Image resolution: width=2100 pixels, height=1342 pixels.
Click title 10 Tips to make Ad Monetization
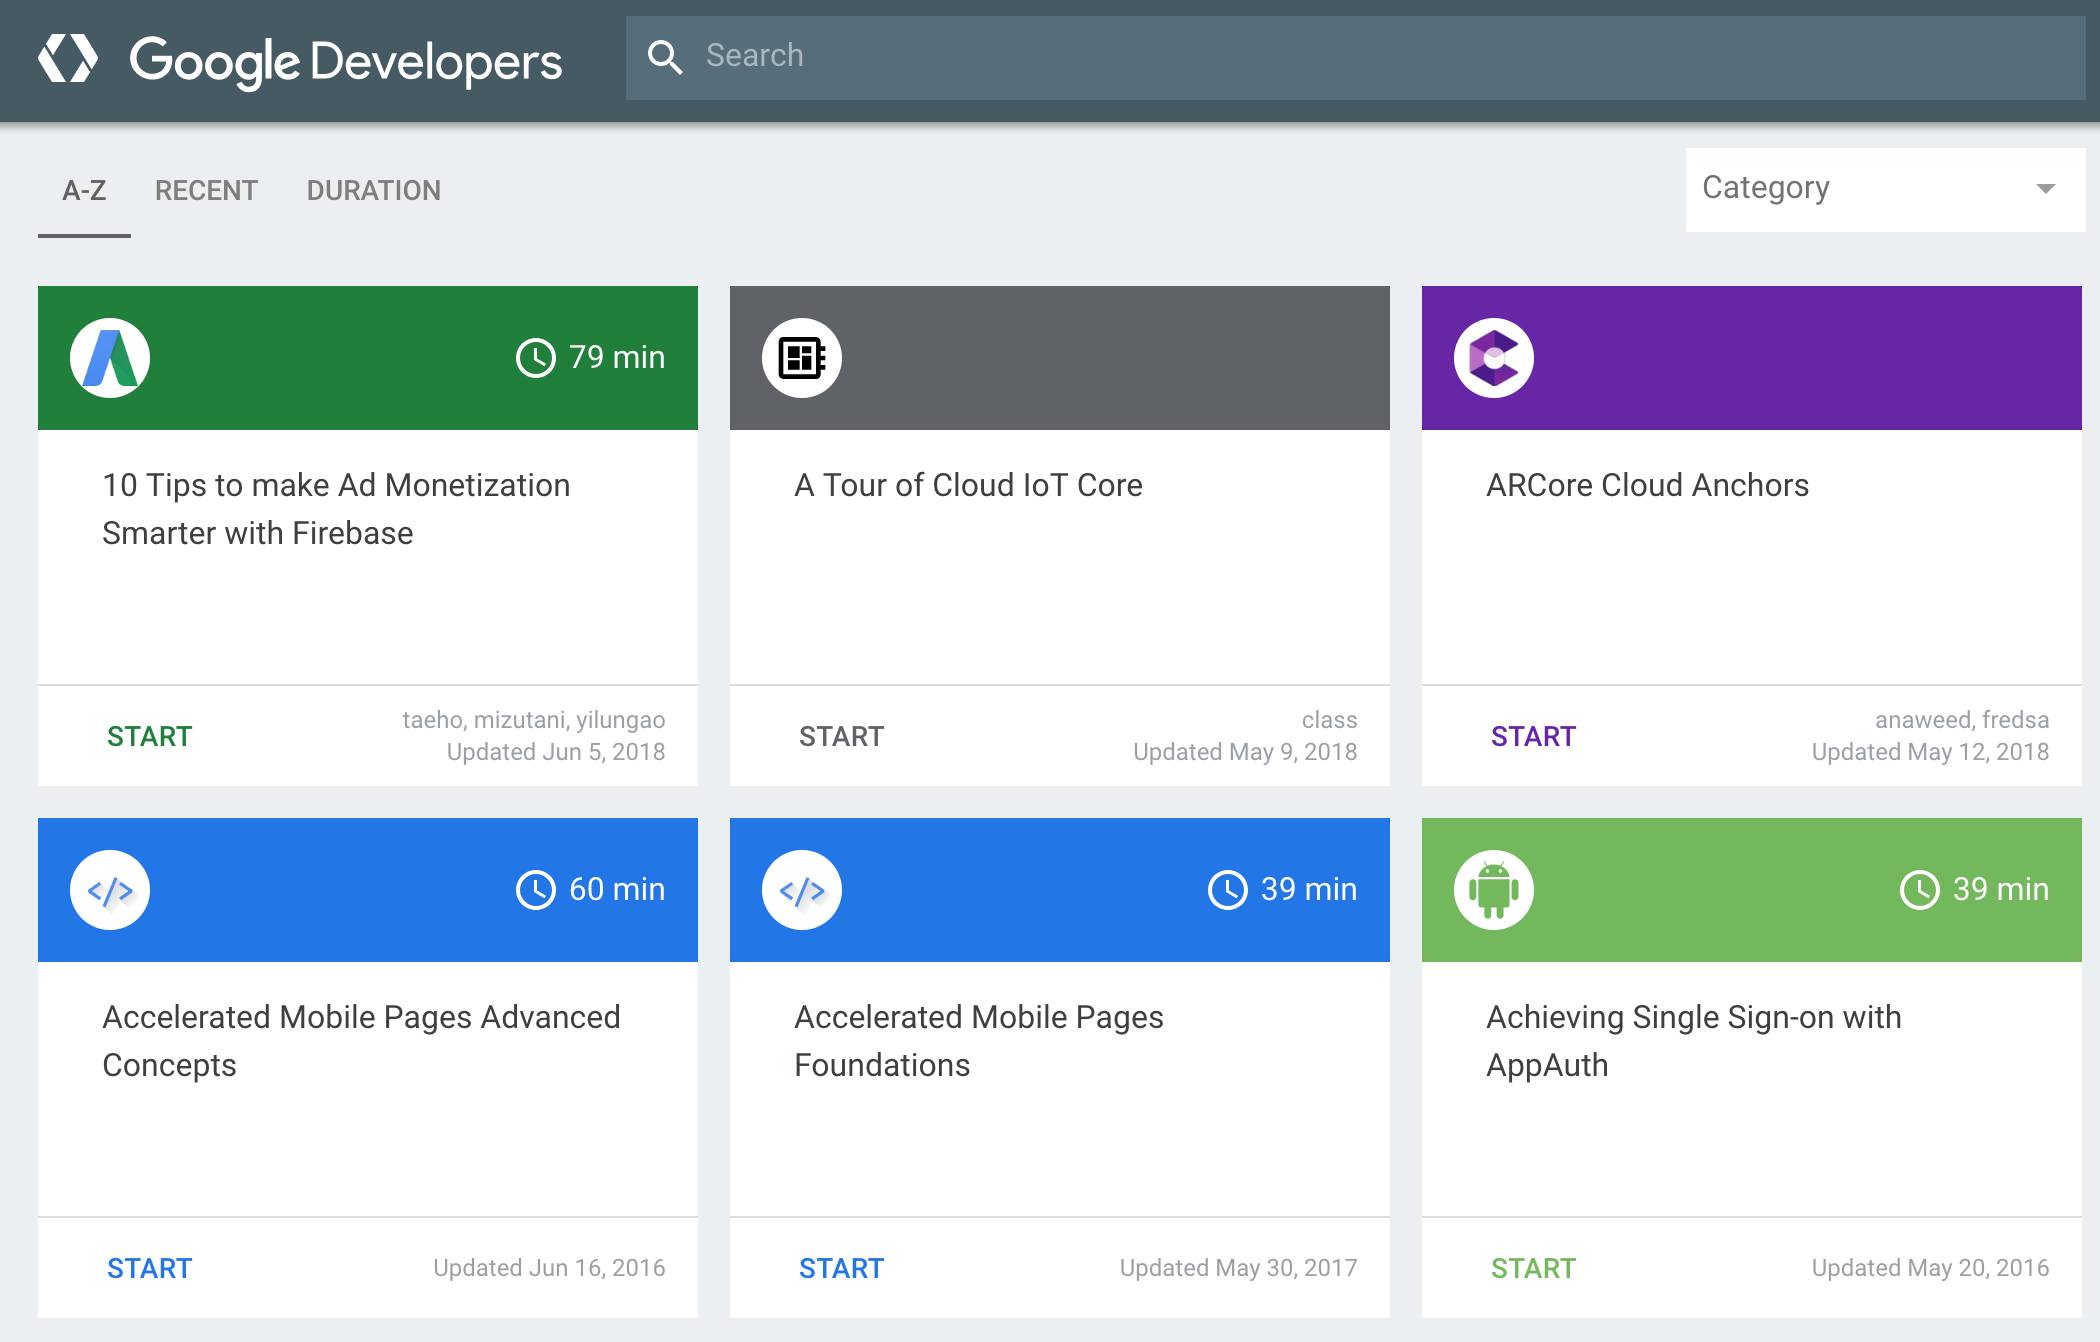[336, 509]
